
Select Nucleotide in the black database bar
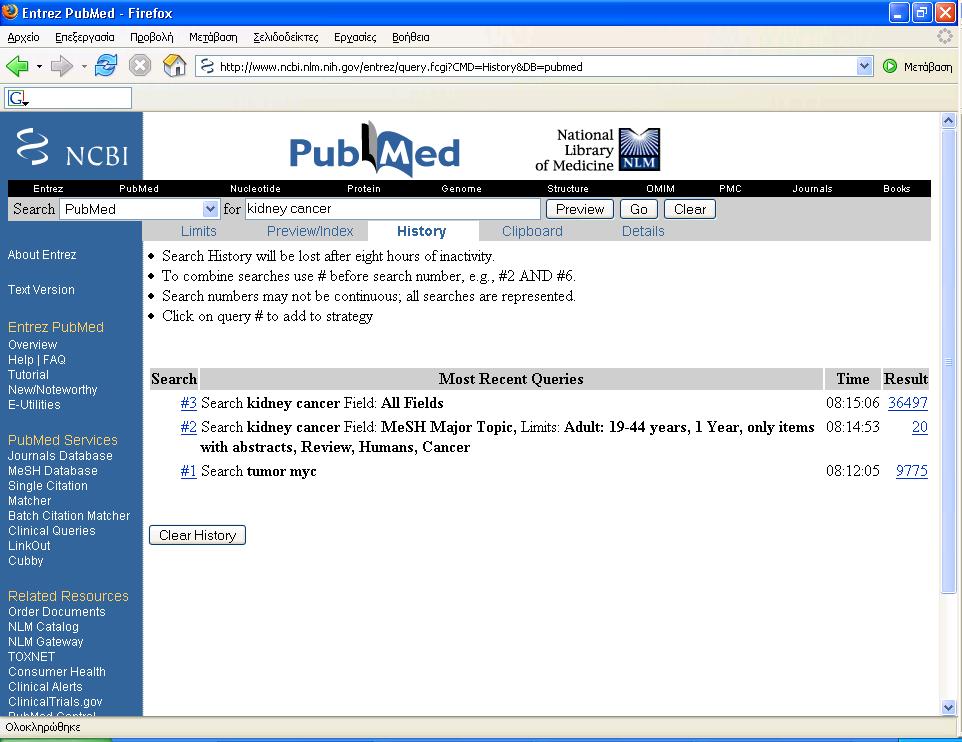[255, 188]
